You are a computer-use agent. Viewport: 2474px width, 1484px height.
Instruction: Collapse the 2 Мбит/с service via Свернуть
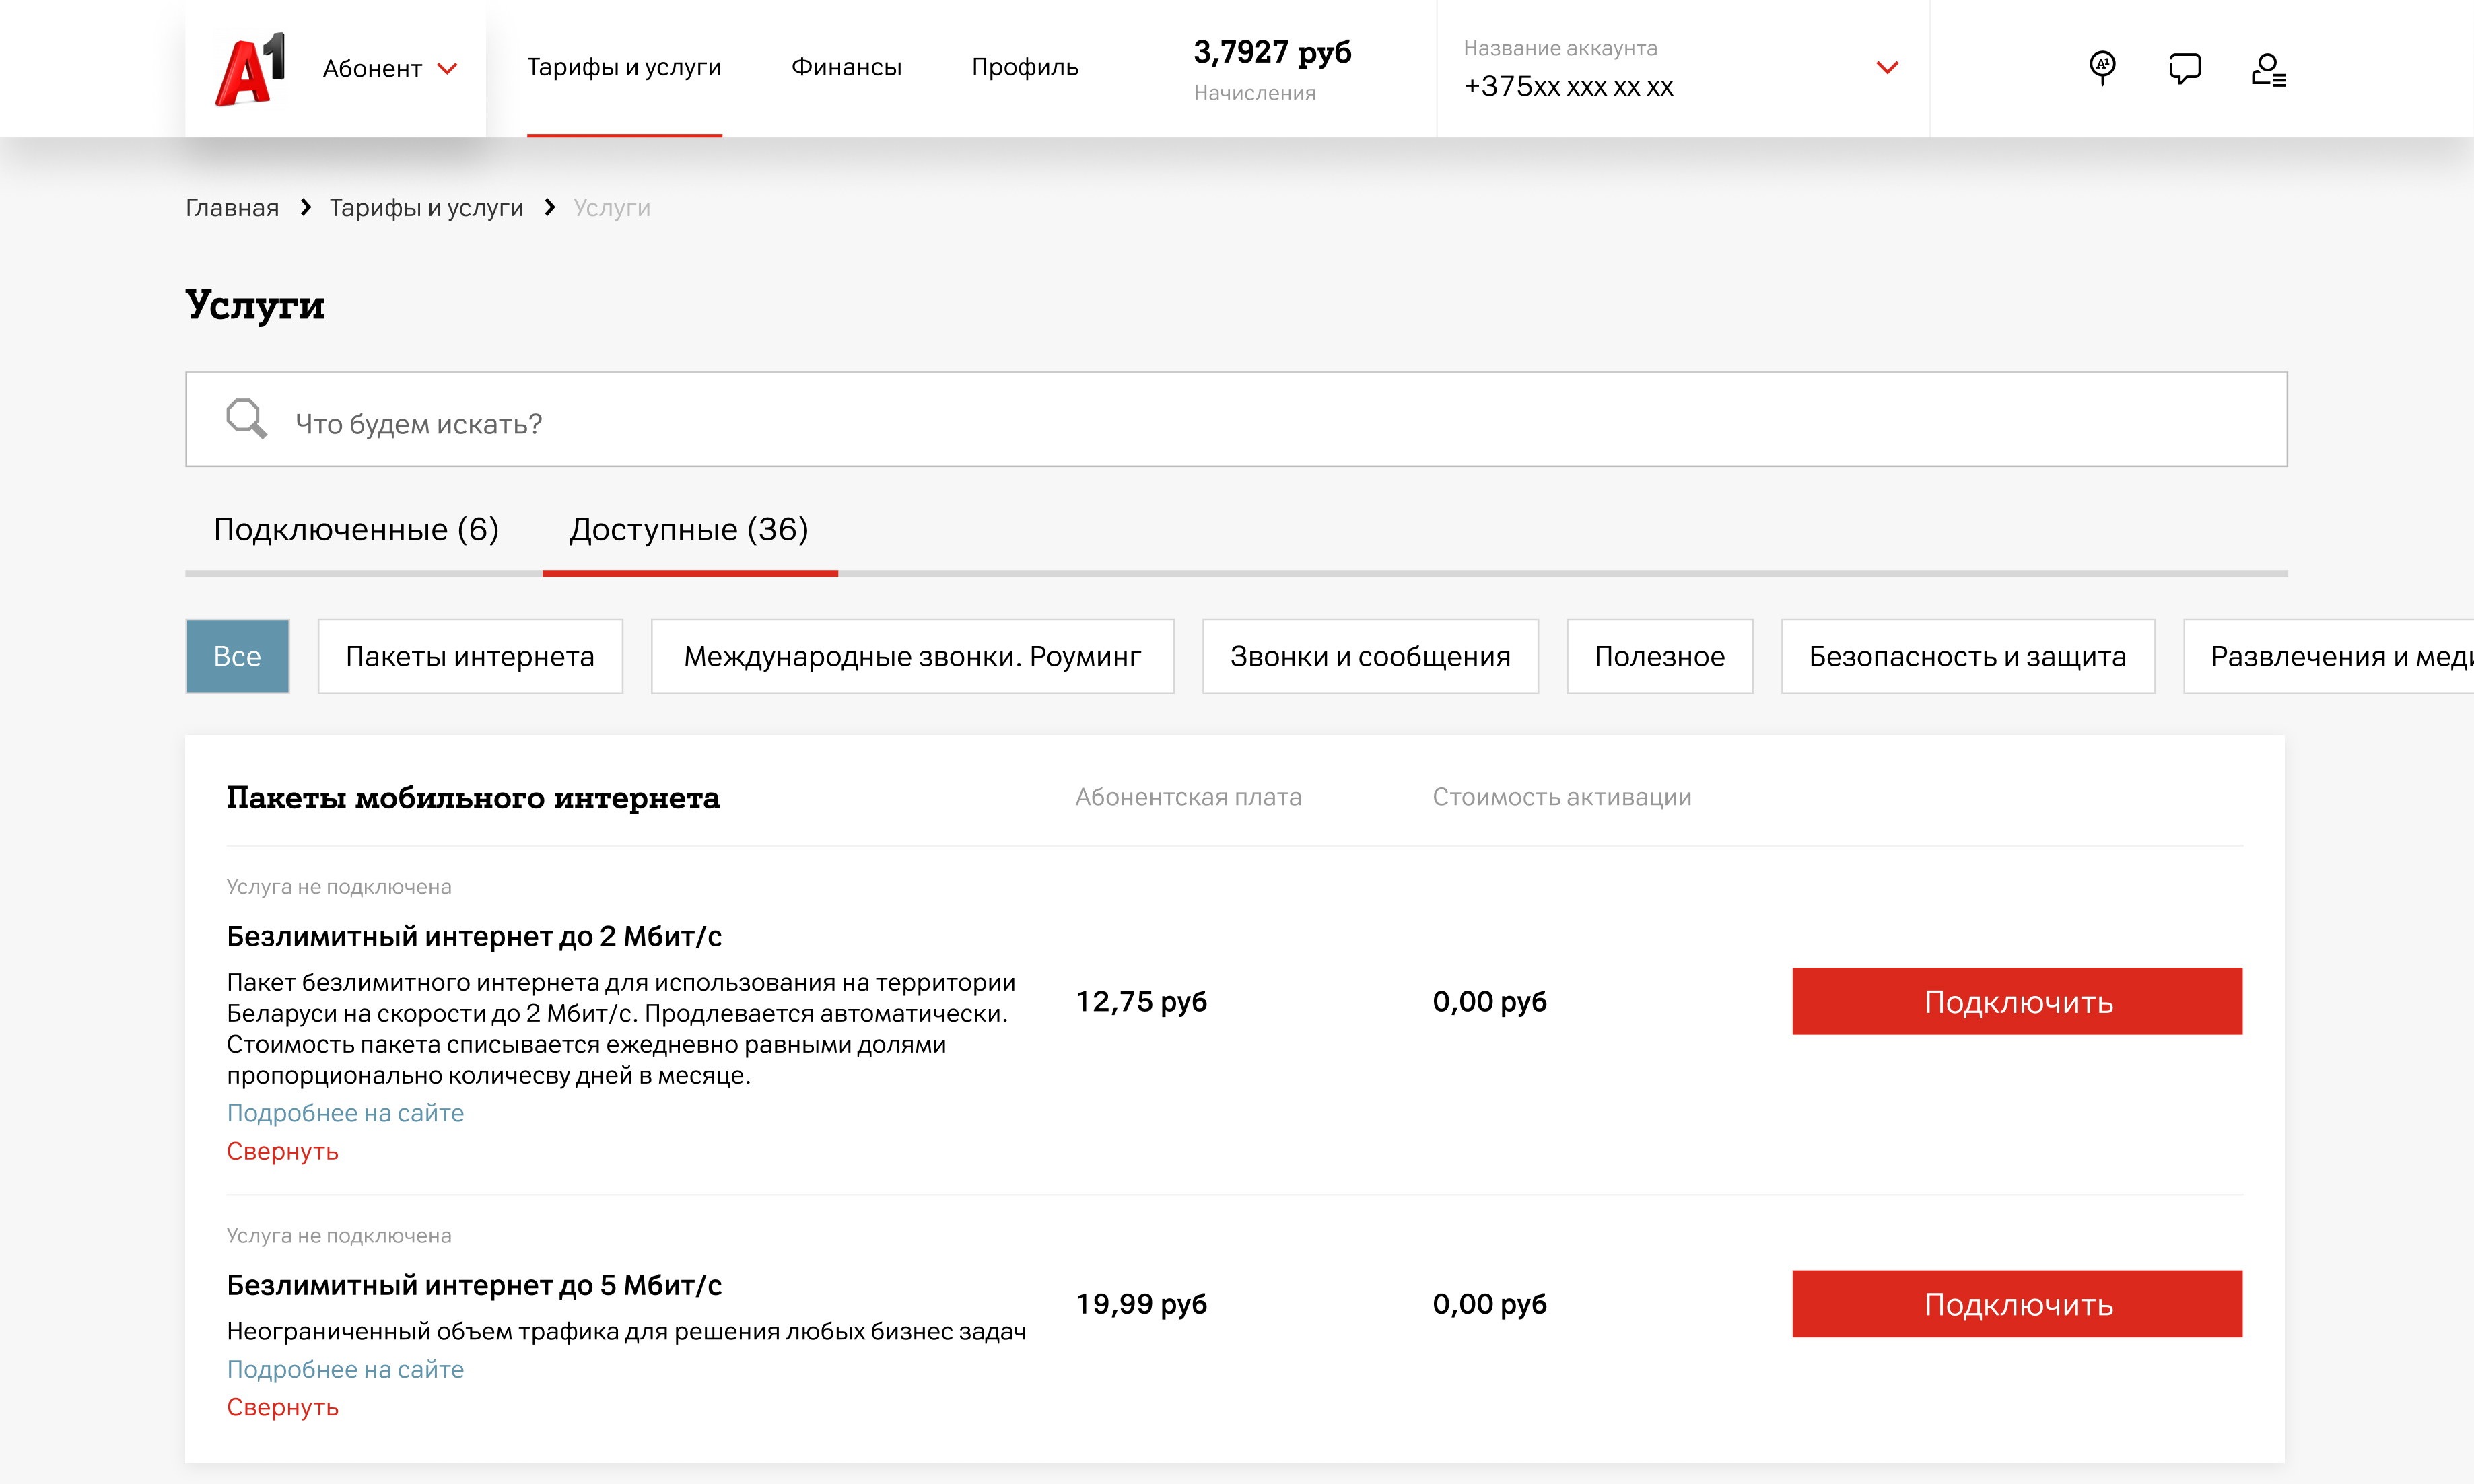pyautogui.click(x=282, y=1151)
